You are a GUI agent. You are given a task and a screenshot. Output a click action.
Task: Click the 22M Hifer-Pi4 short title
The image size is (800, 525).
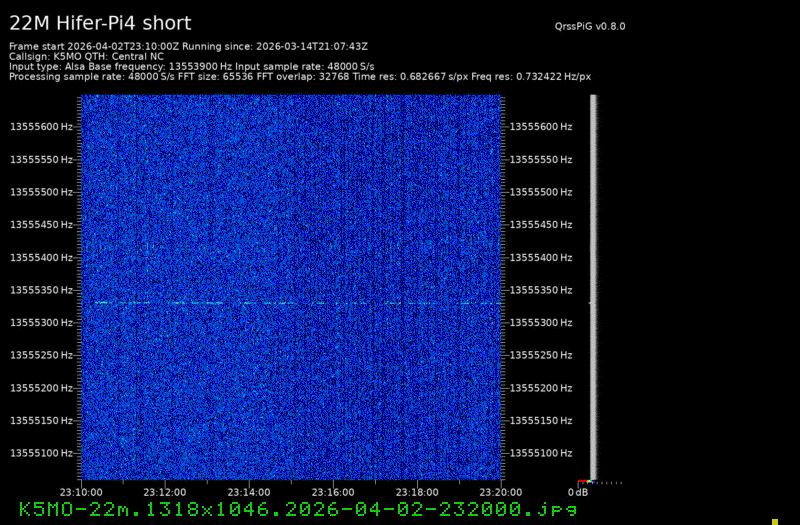[x=100, y=23]
